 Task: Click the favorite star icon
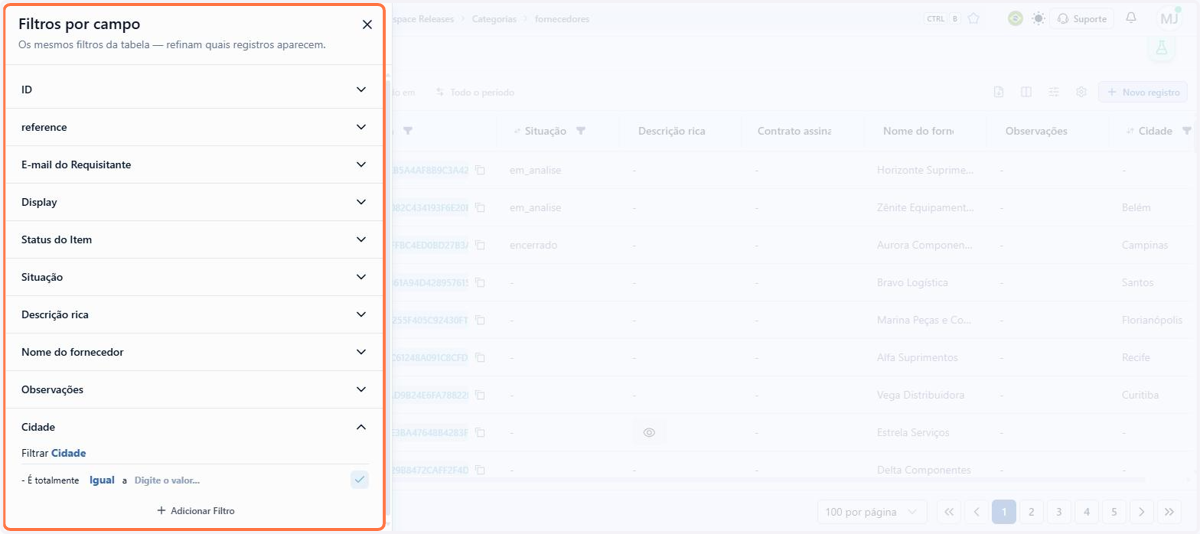point(974,18)
